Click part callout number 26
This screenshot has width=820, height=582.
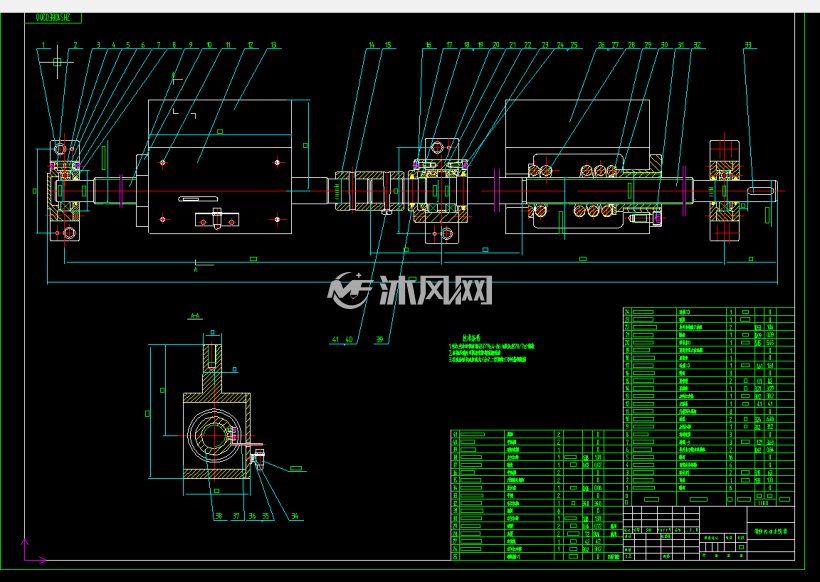coord(601,45)
